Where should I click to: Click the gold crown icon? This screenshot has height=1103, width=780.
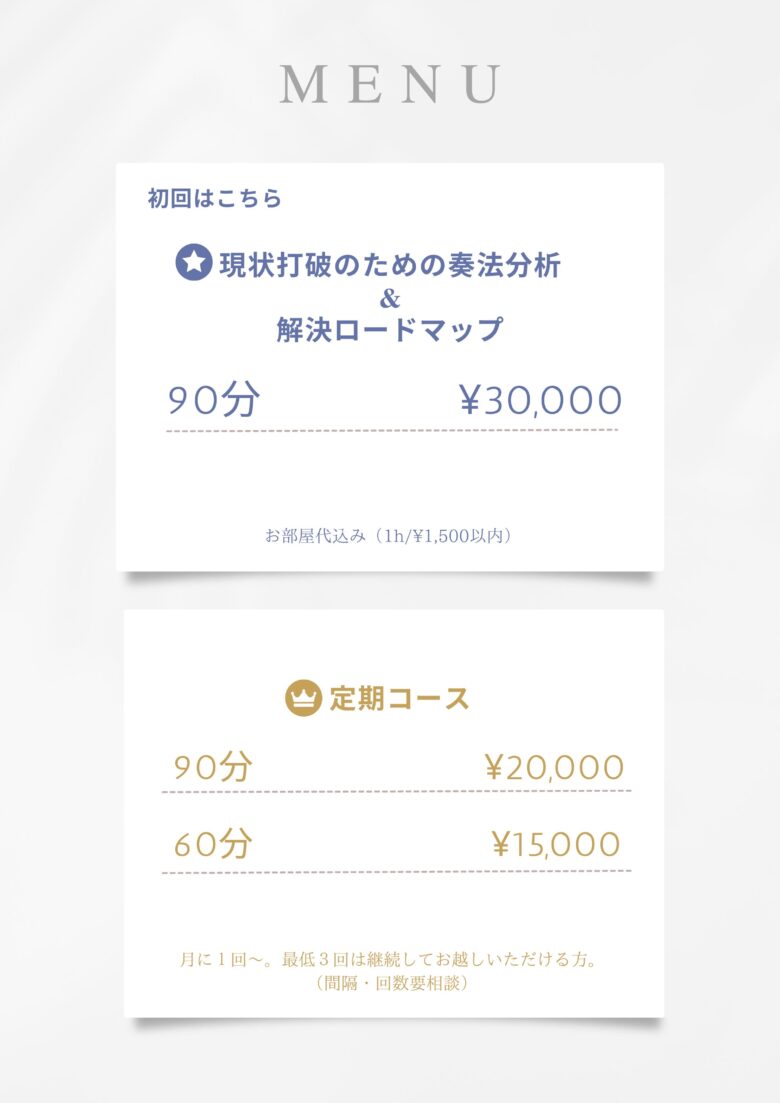coord(303,698)
